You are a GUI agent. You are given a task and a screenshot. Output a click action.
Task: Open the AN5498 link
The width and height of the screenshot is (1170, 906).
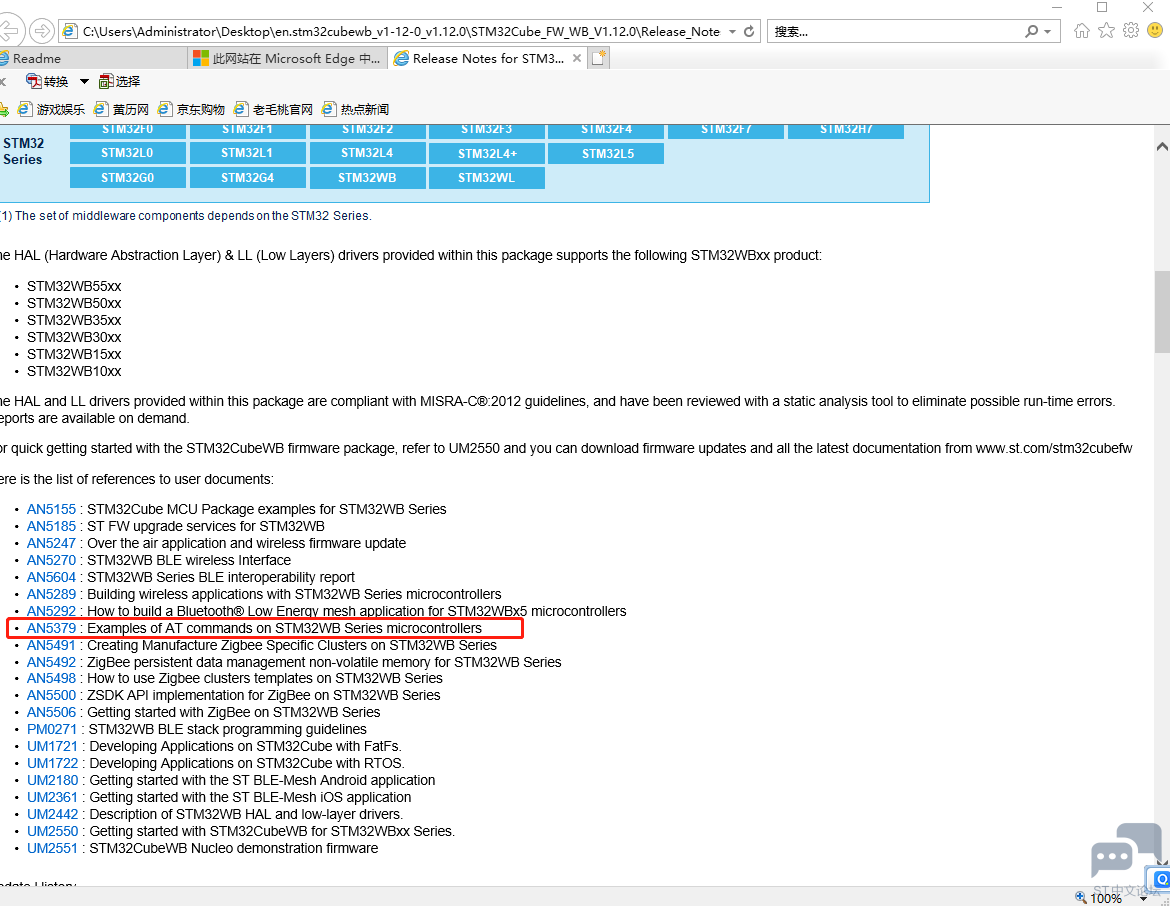[x=51, y=678]
